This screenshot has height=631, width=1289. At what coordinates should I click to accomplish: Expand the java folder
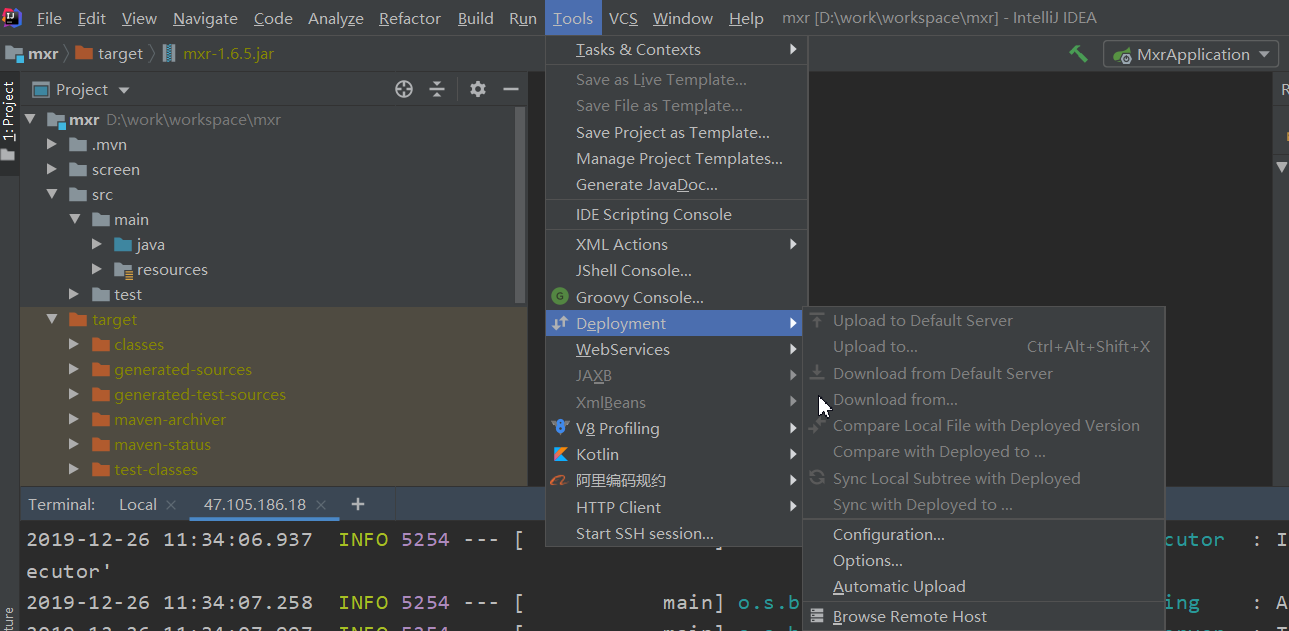pyautogui.click(x=97, y=245)
